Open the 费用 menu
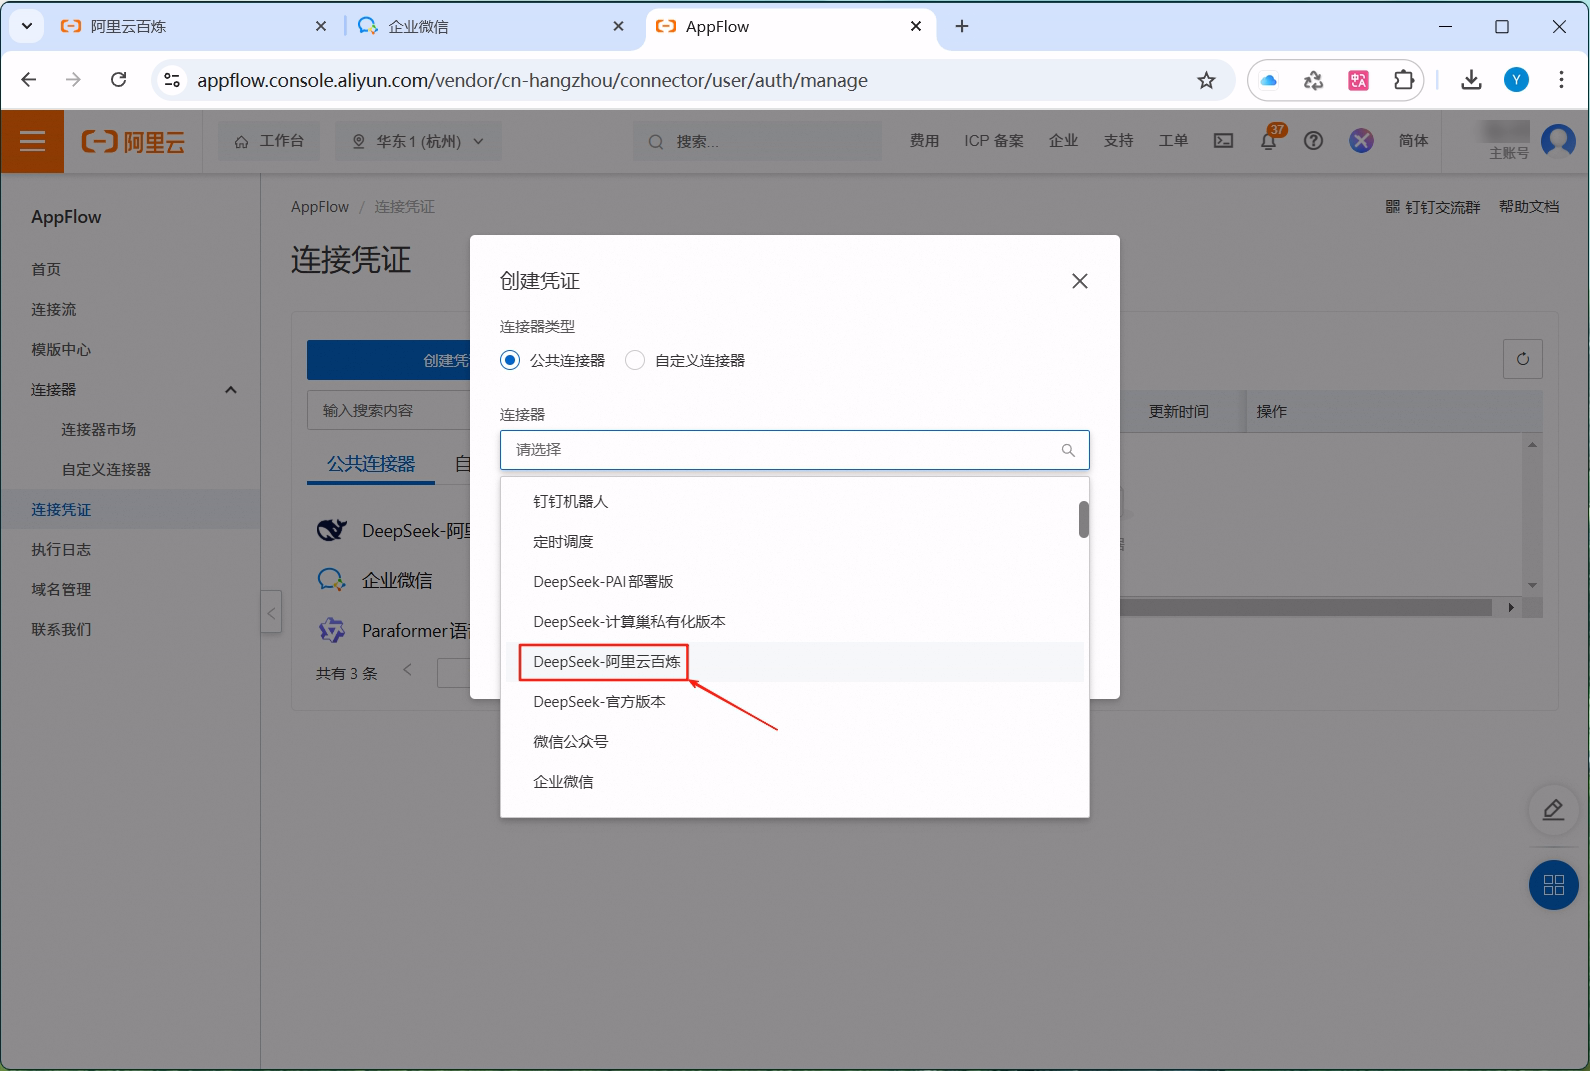The image size is (1590, 1071). point(924,141)
